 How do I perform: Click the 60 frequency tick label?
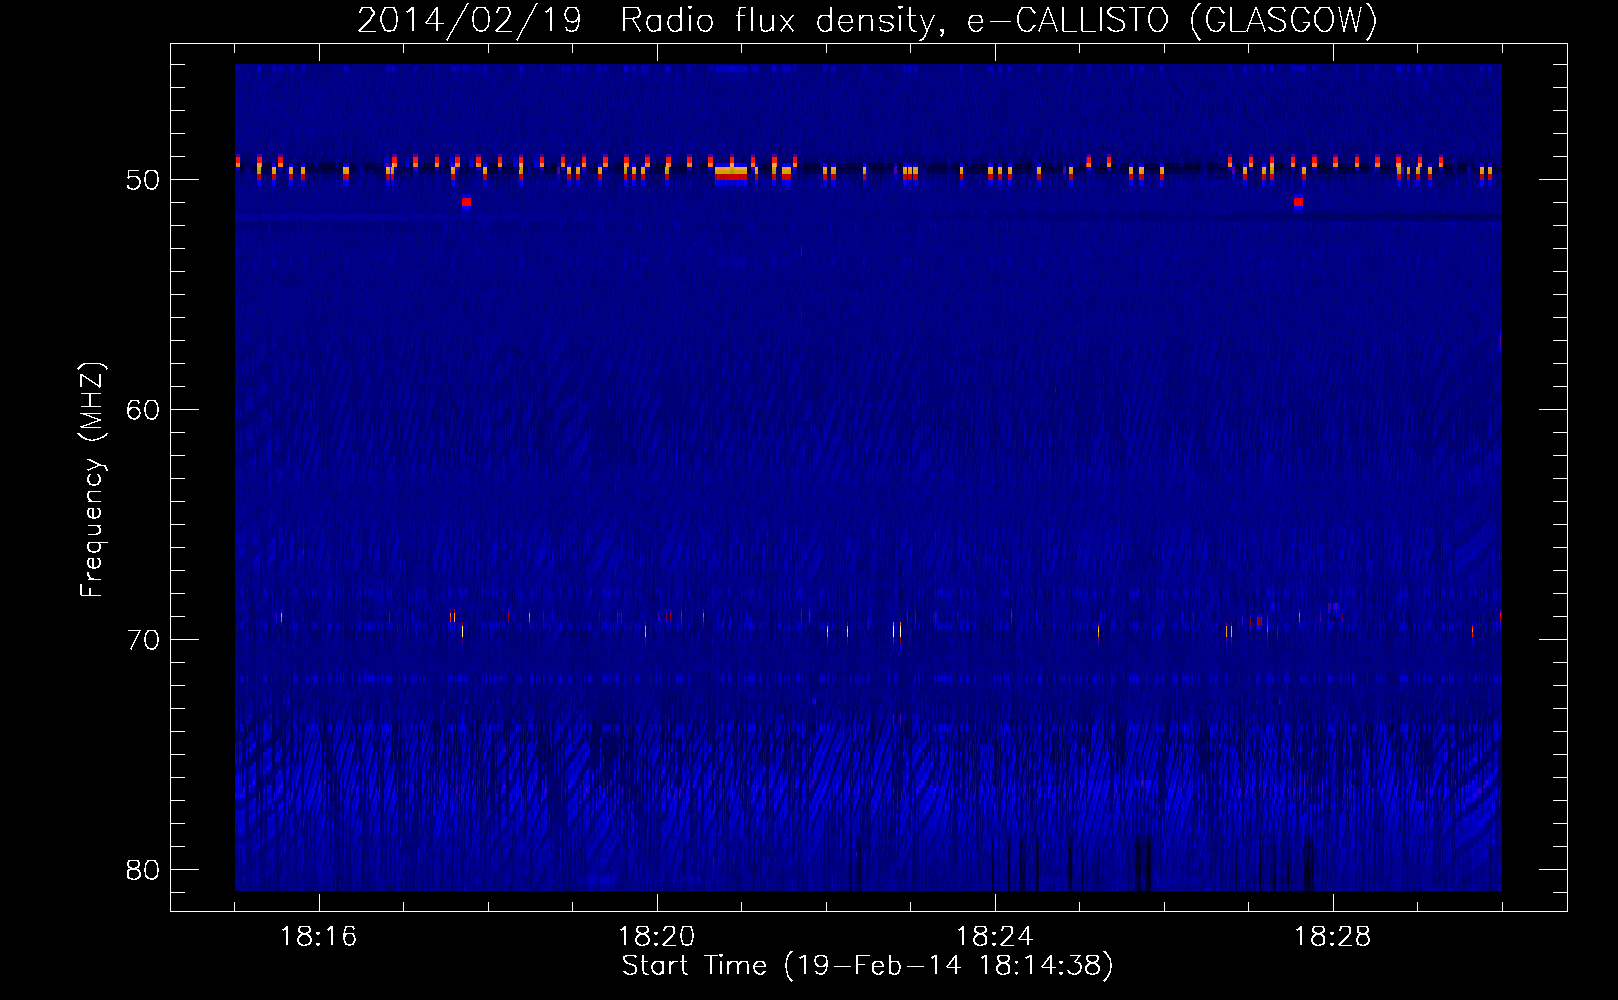point(143,410)
